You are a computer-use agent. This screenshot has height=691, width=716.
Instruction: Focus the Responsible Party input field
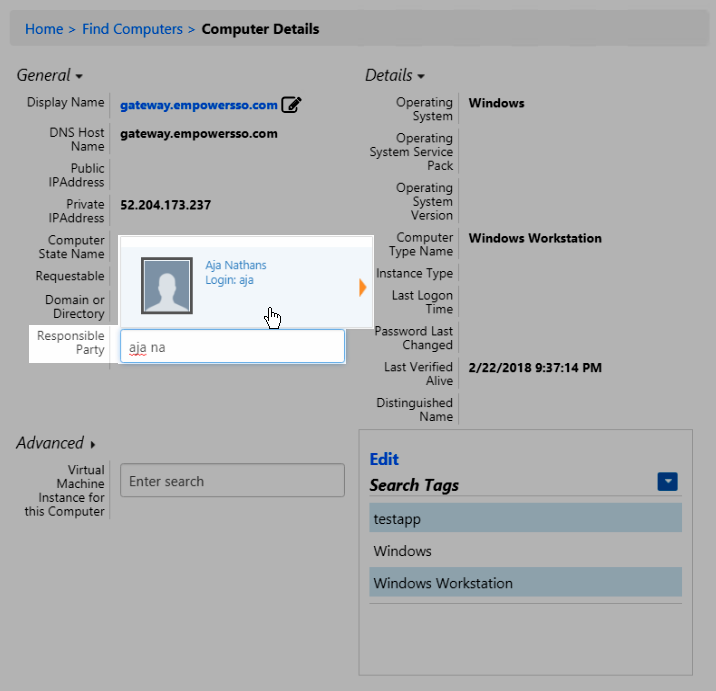pos(232,346)
